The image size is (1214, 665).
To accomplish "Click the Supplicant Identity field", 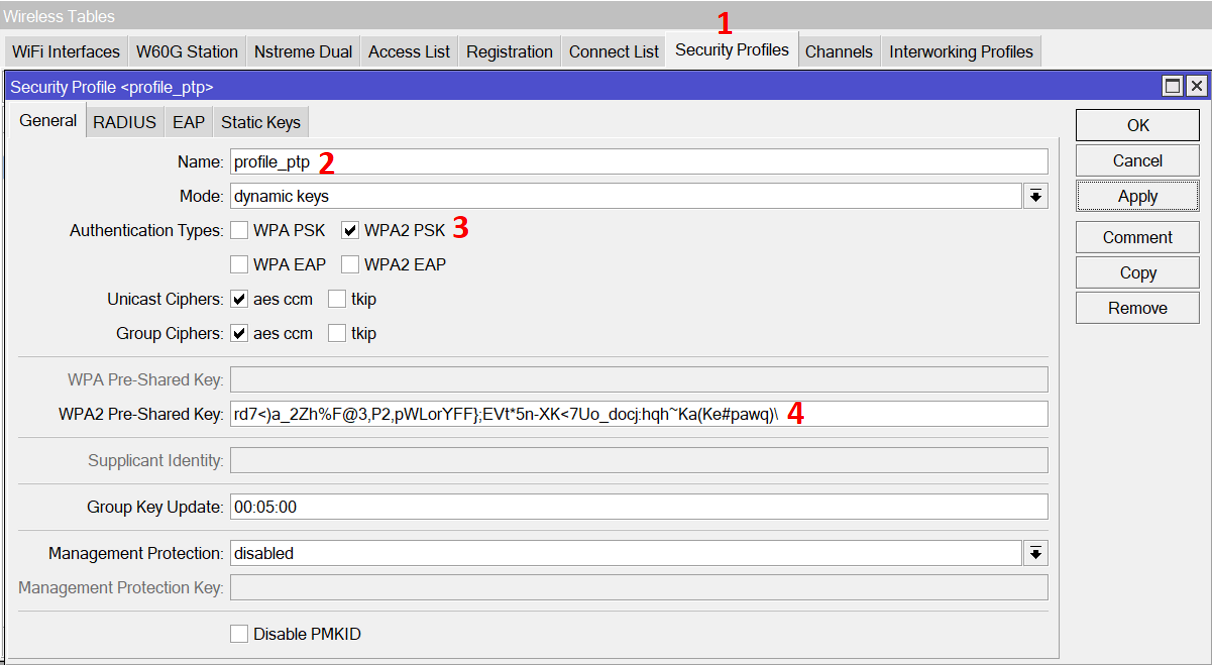I will coord(639,461).
